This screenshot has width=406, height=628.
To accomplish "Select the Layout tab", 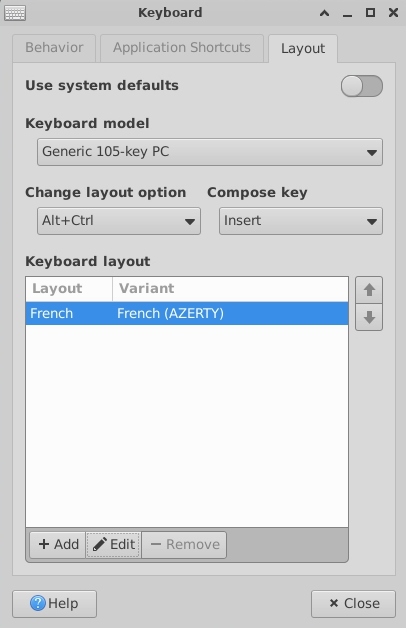I will pos(303,48).
